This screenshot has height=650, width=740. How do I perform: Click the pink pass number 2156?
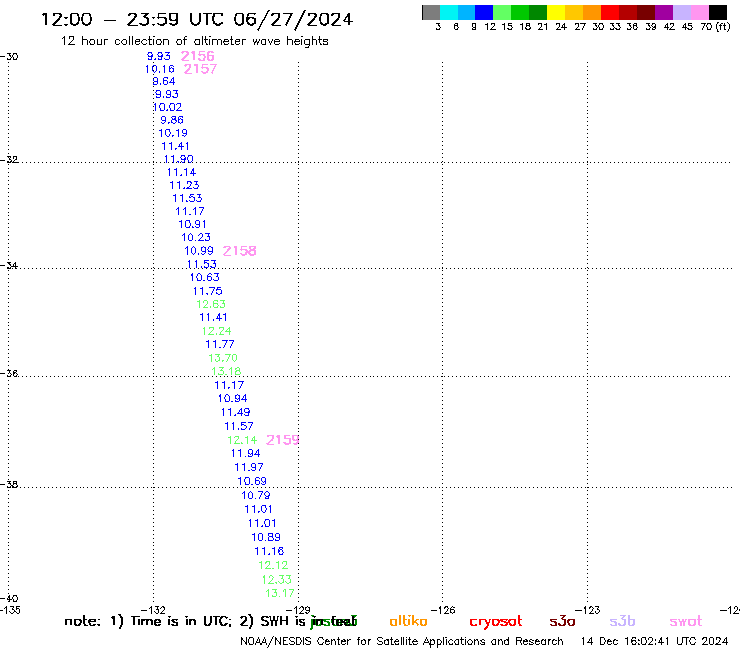[198, 56]
